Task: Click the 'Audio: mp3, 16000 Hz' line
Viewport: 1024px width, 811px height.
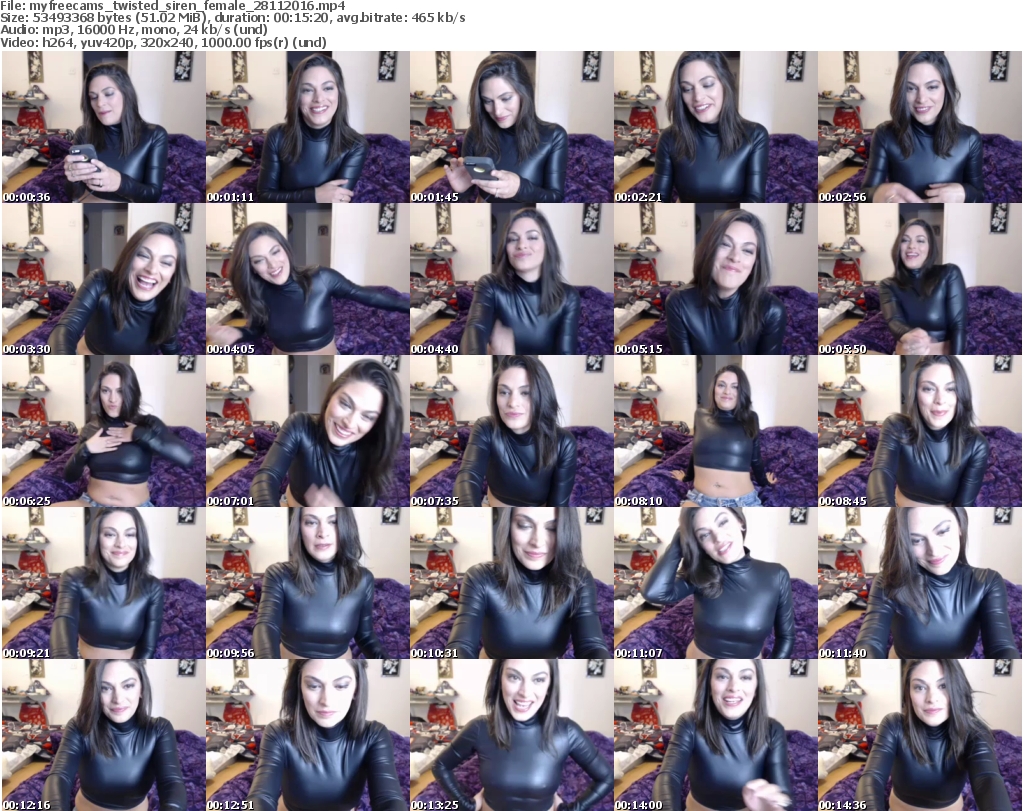Action: 134,30
